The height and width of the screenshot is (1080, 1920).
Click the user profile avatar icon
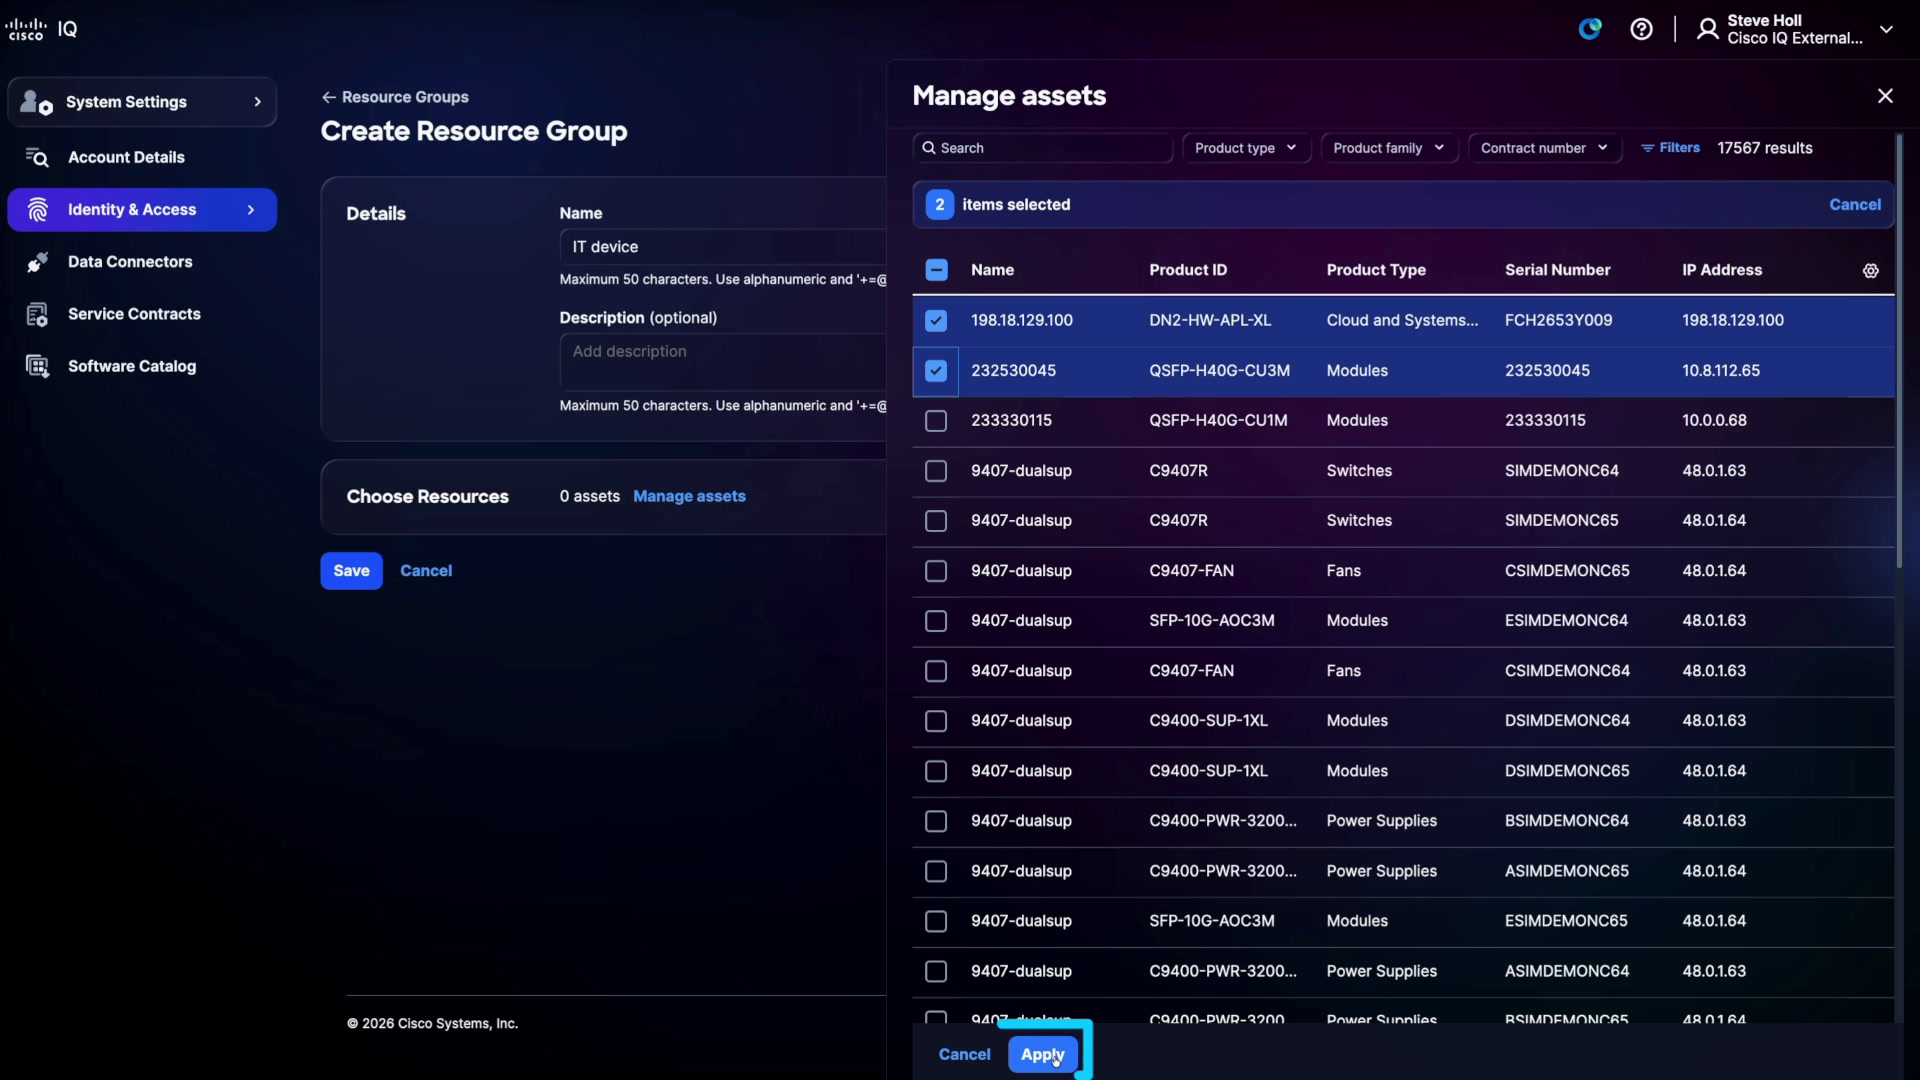1708,29
